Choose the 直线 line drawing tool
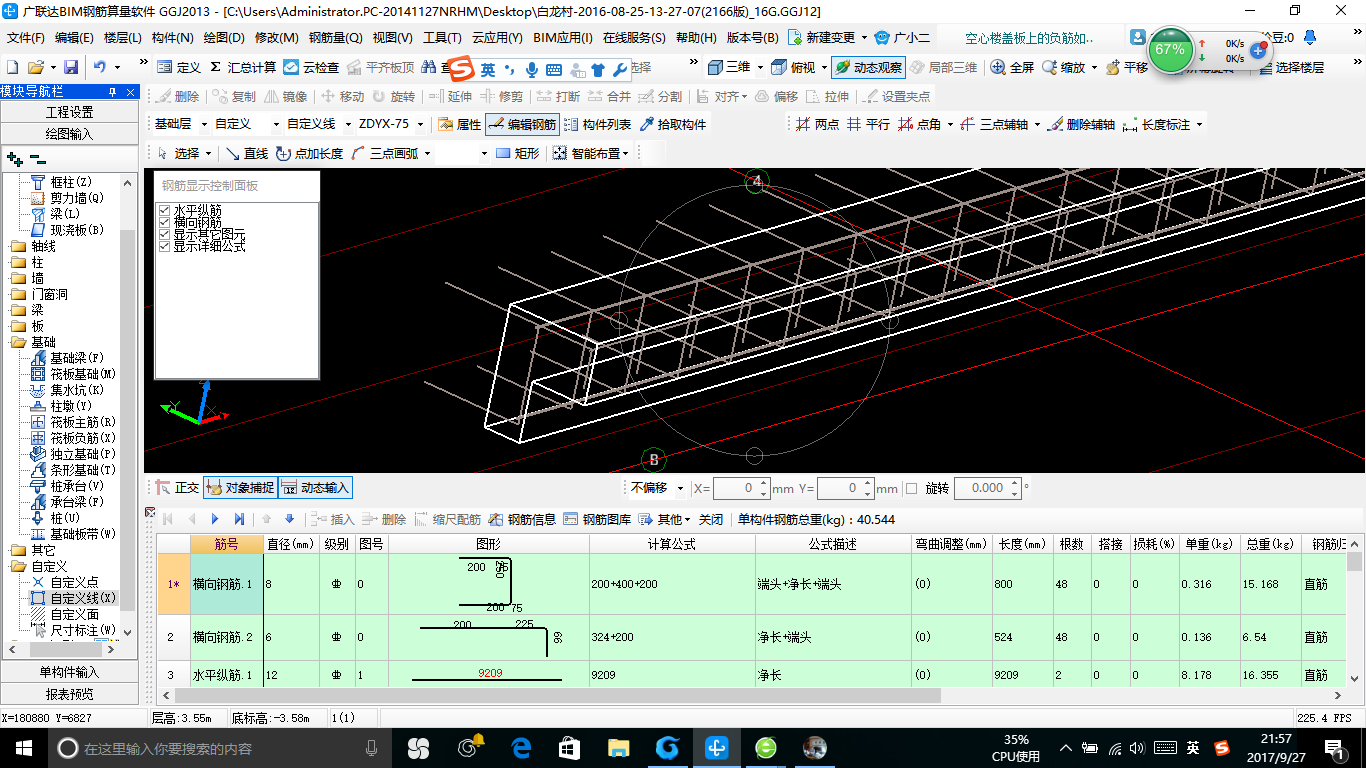 coord(246,153)
